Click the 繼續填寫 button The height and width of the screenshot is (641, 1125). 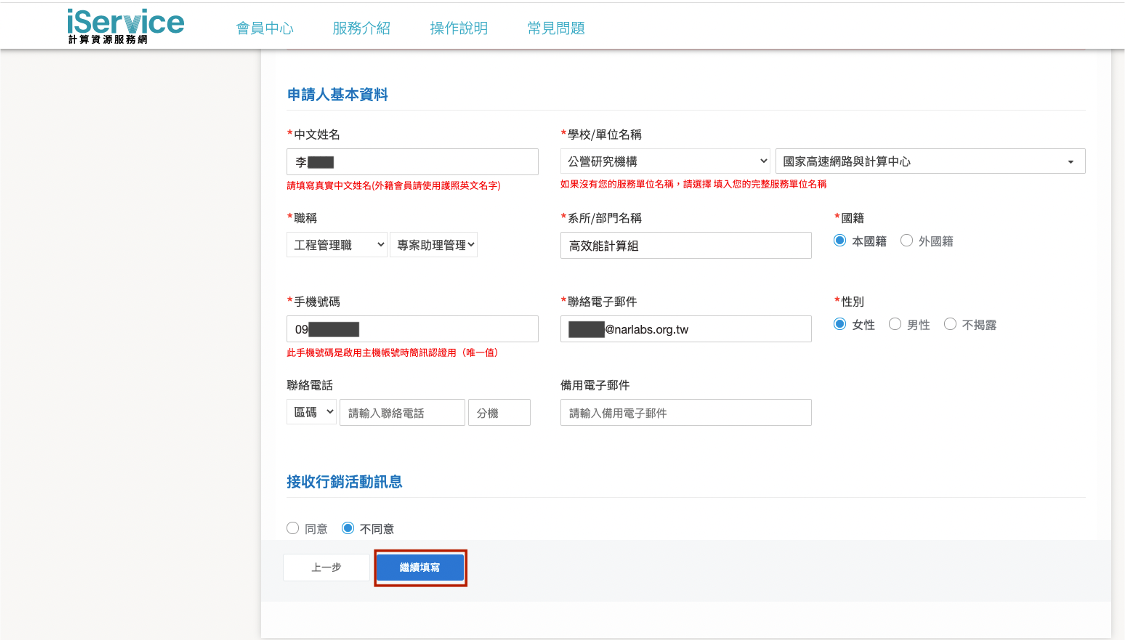tap(420, 568)
